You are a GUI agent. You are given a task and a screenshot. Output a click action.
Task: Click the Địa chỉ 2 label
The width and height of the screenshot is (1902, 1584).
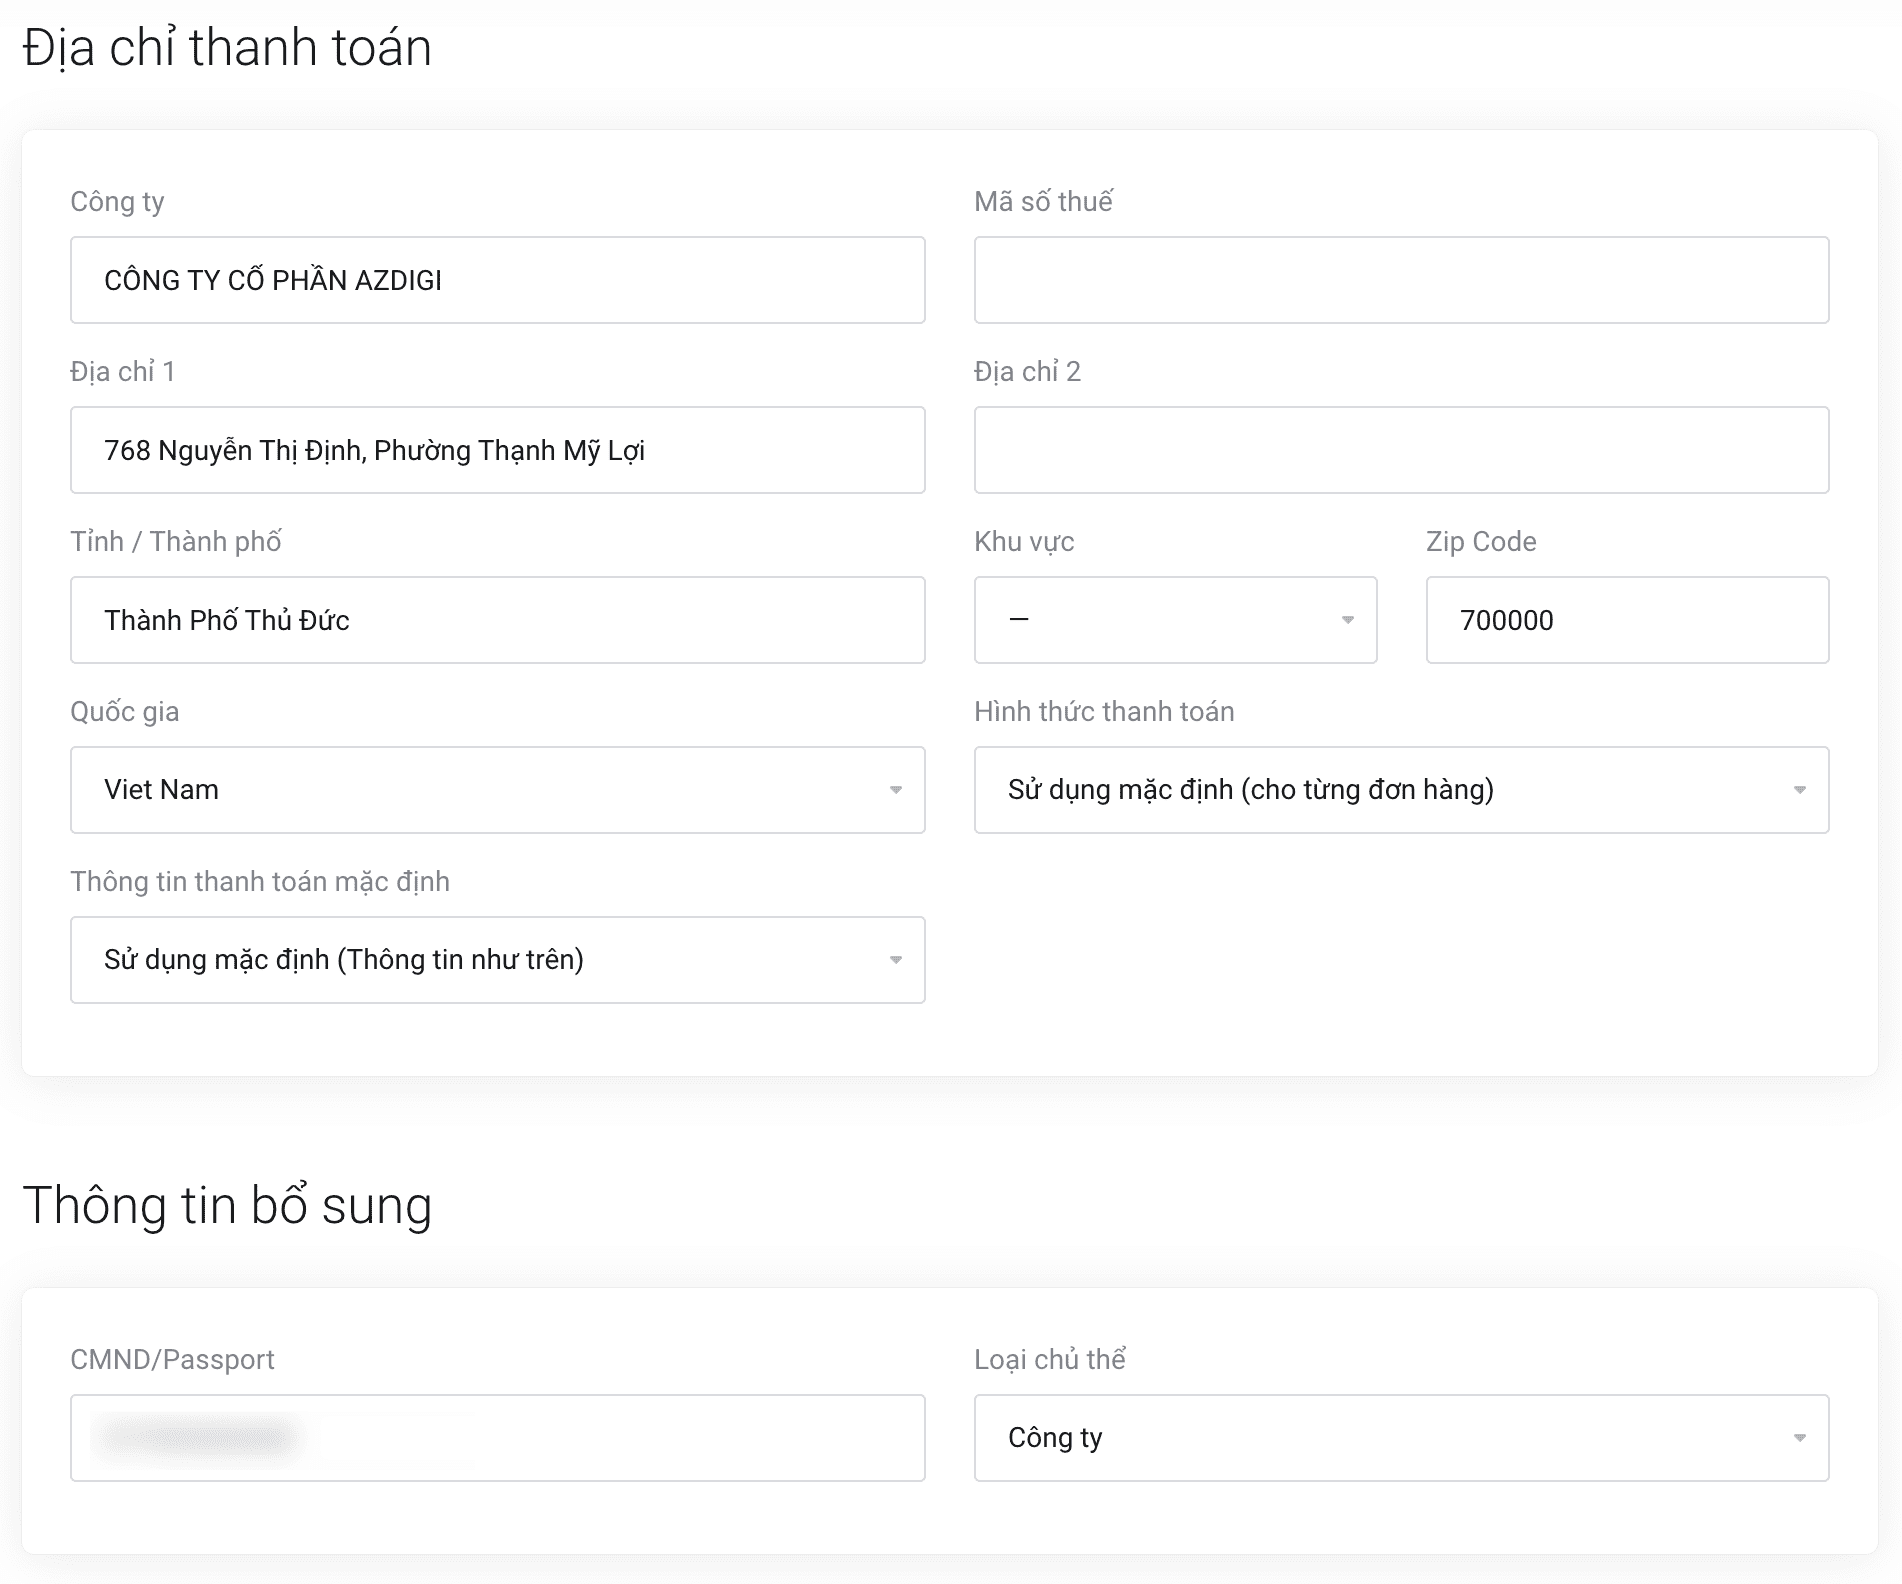[1027, 372]
